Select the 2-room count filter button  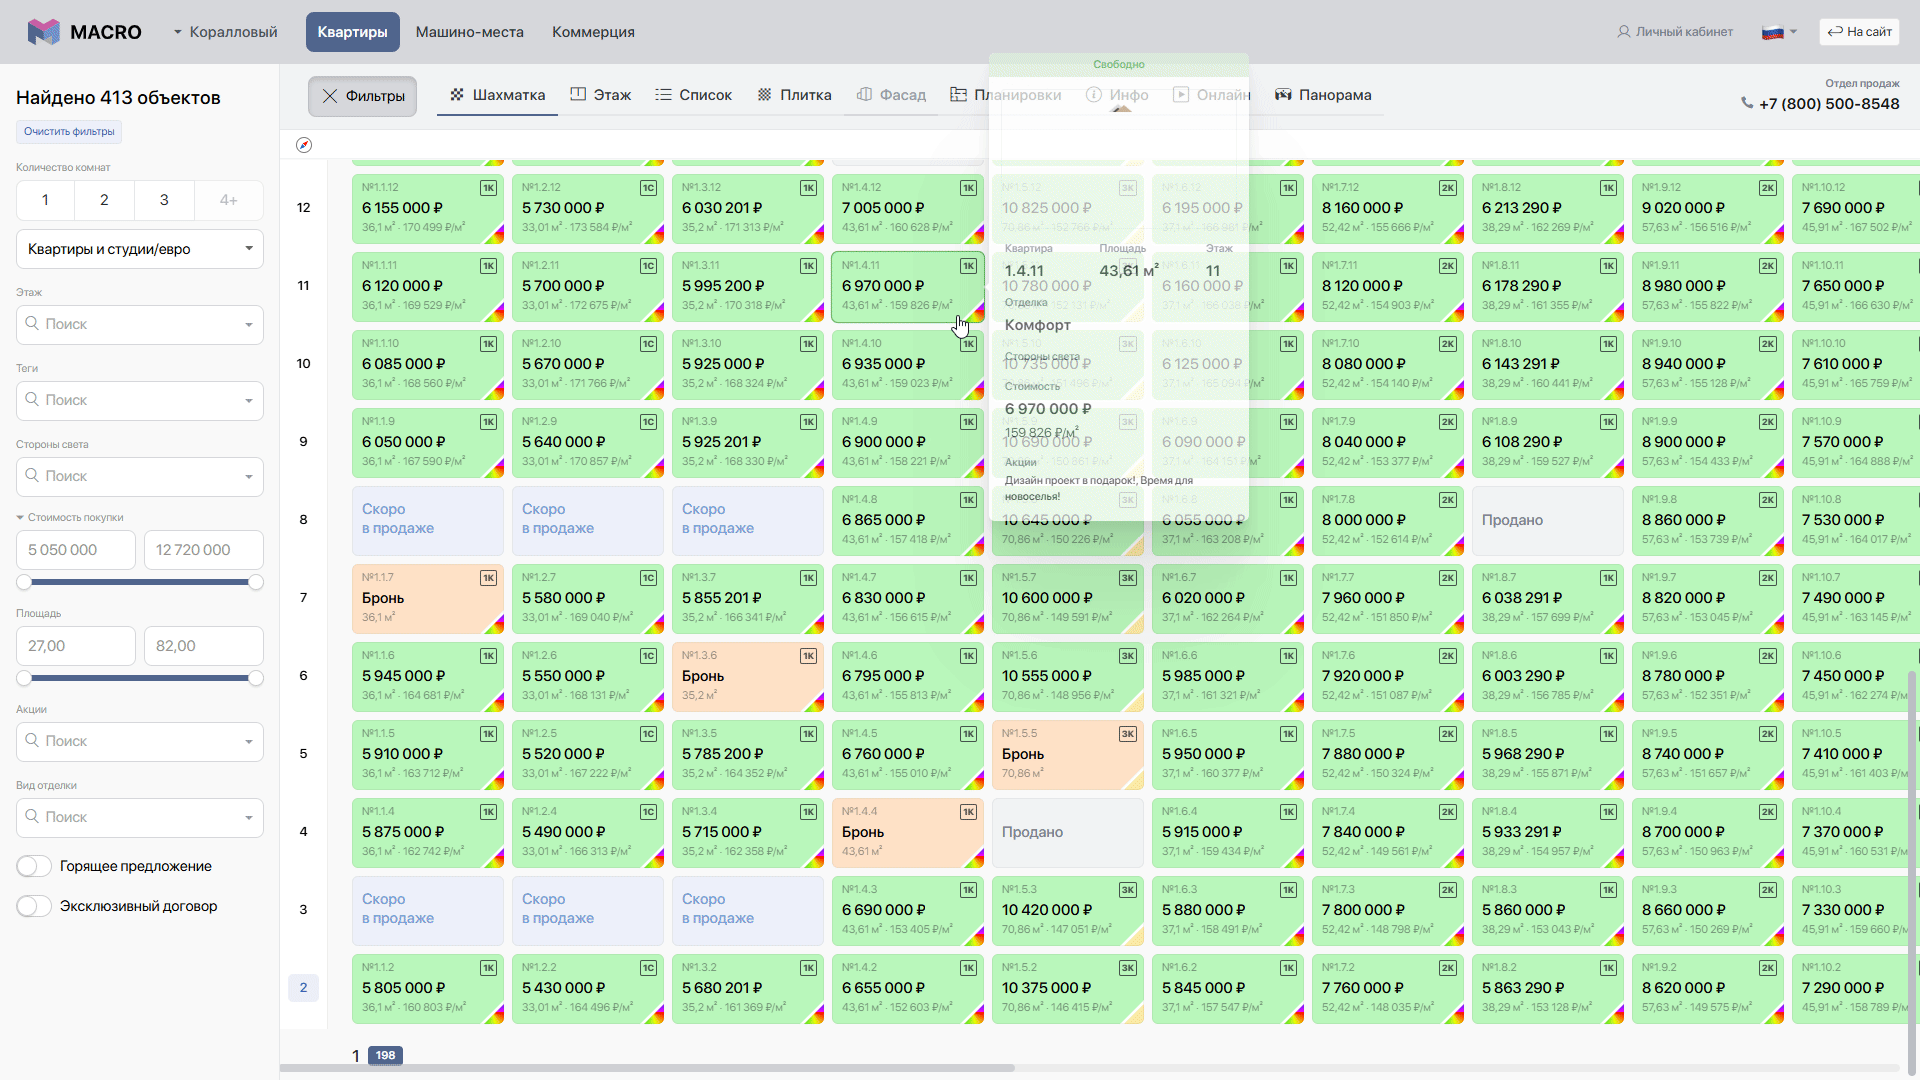(104, 200)
